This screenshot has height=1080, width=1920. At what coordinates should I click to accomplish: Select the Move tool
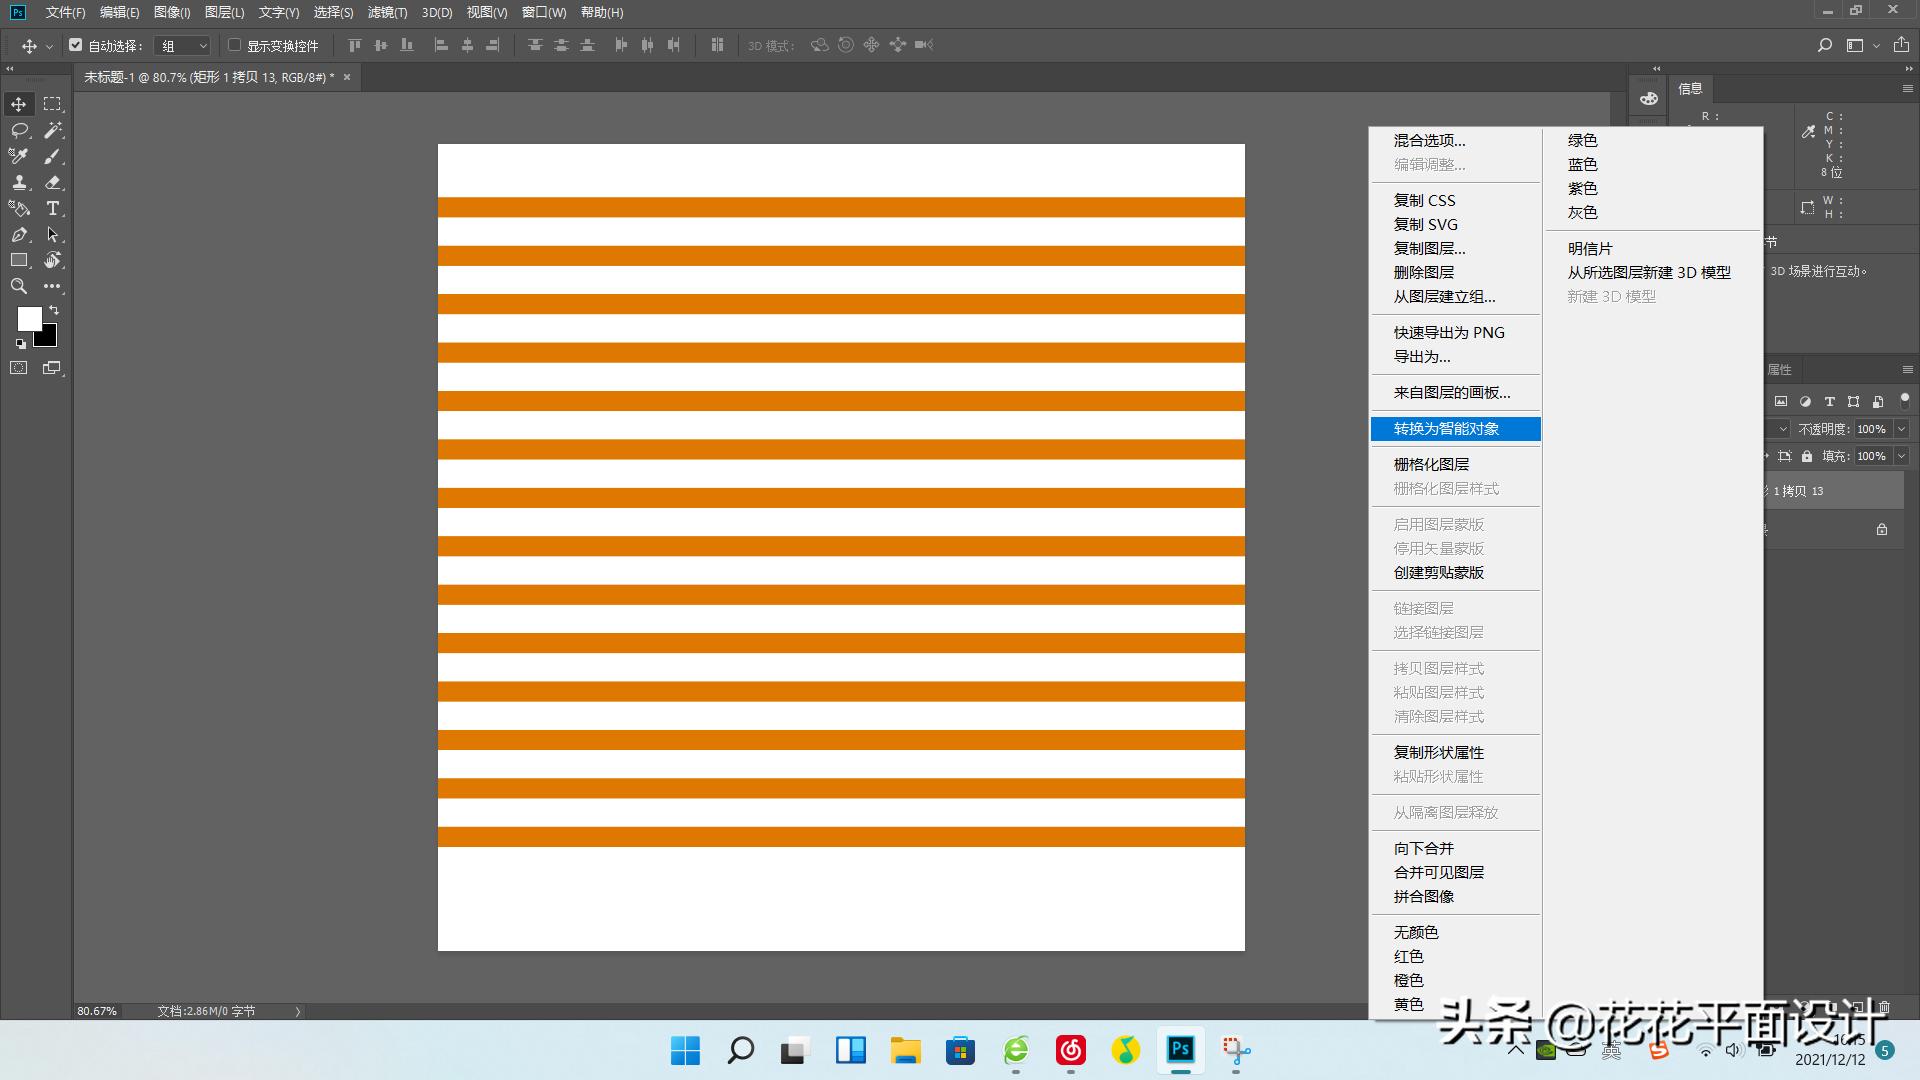(x=18, y=103)
